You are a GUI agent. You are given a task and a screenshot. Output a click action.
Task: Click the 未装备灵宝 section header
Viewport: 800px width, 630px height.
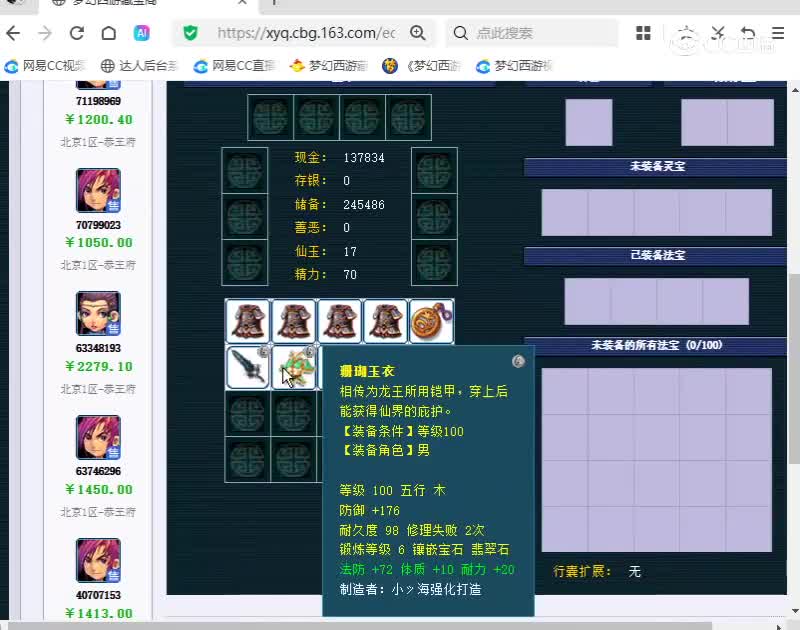656,166
